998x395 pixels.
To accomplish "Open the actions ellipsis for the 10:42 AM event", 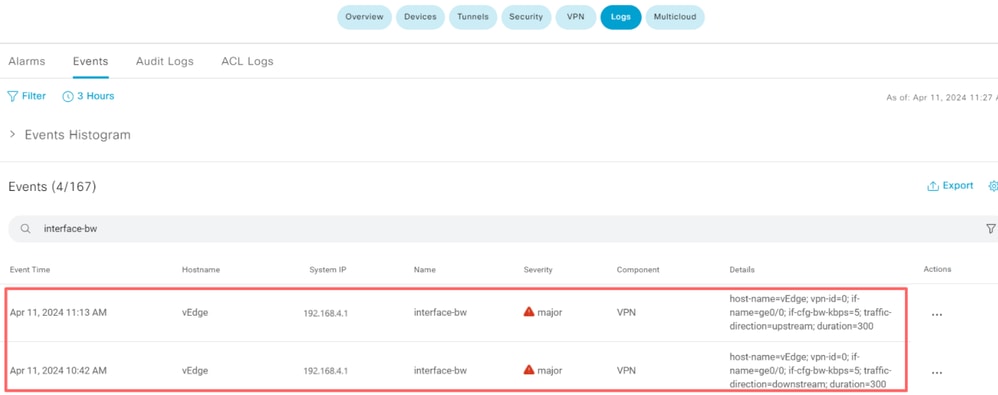I will pyautogui.click(x=936, y=373).
